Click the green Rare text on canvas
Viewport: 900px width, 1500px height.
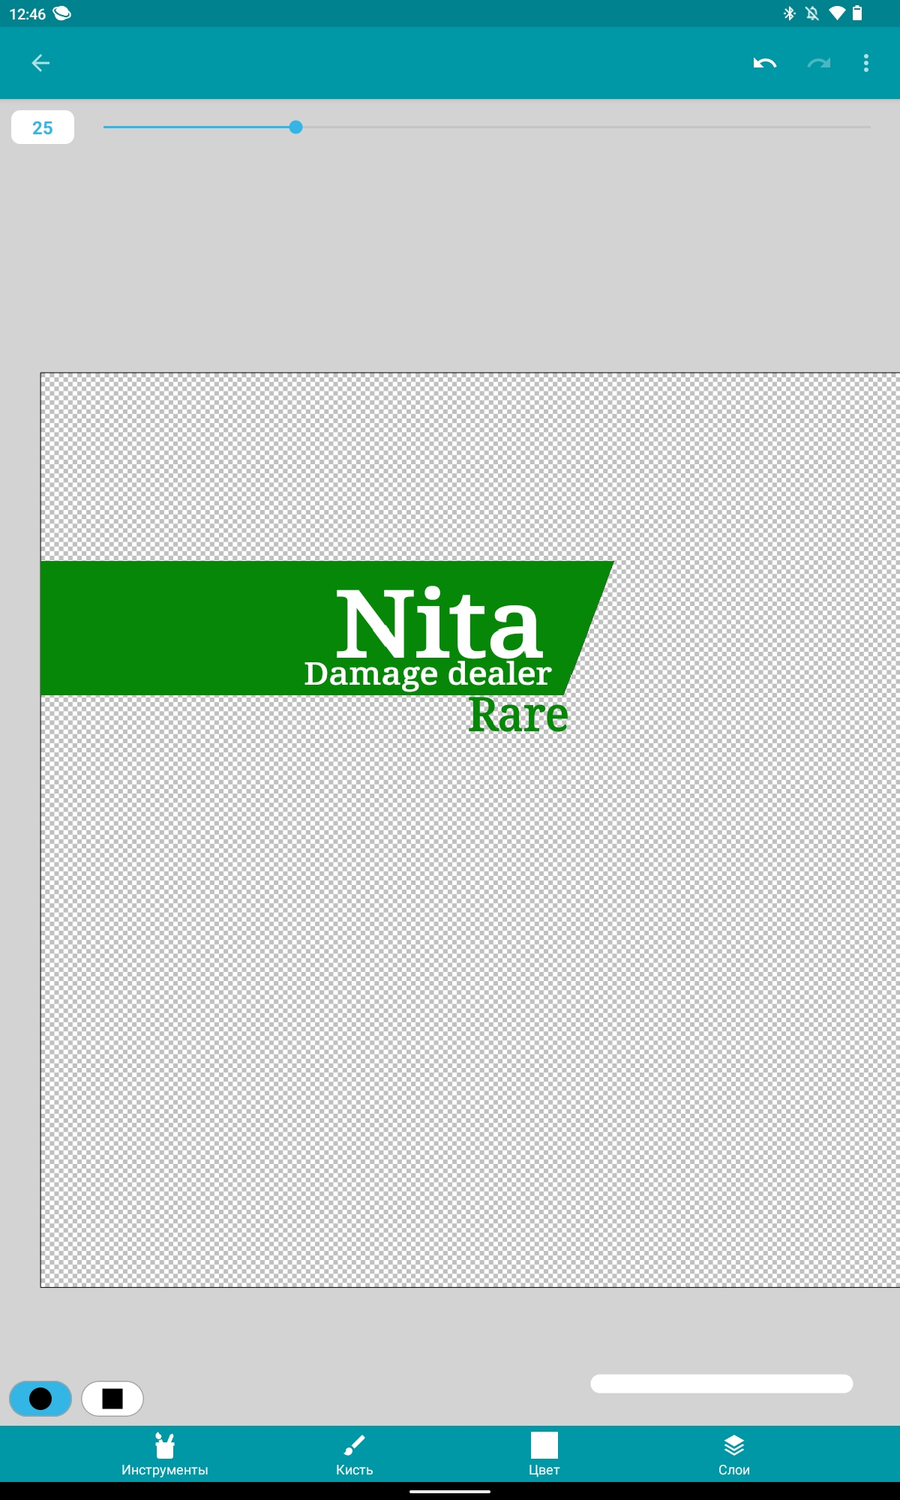click(518, 715)
